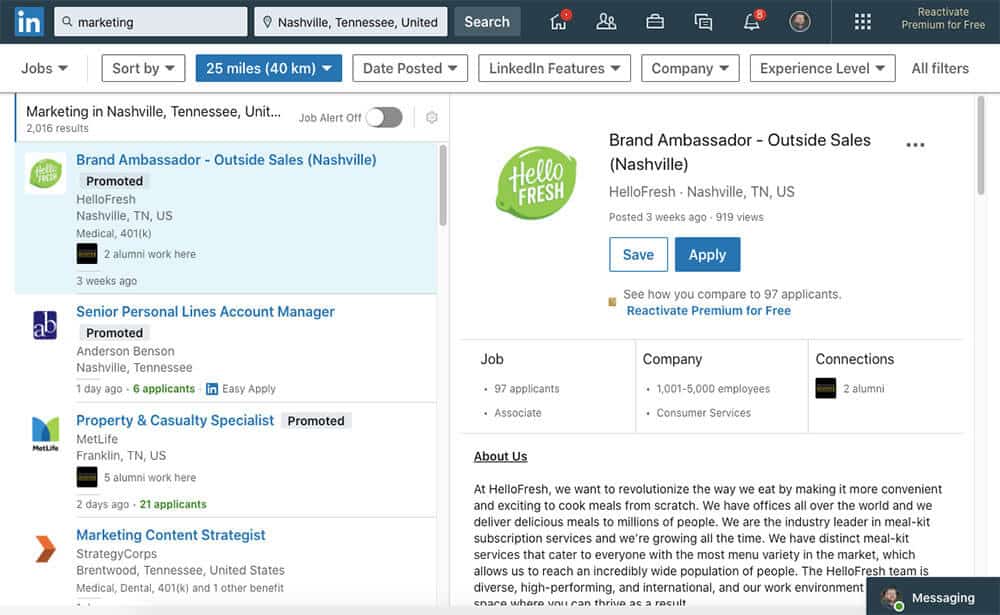Click the Search button
This screenshot has height=615, width=1000.
(x=487, y=22)
